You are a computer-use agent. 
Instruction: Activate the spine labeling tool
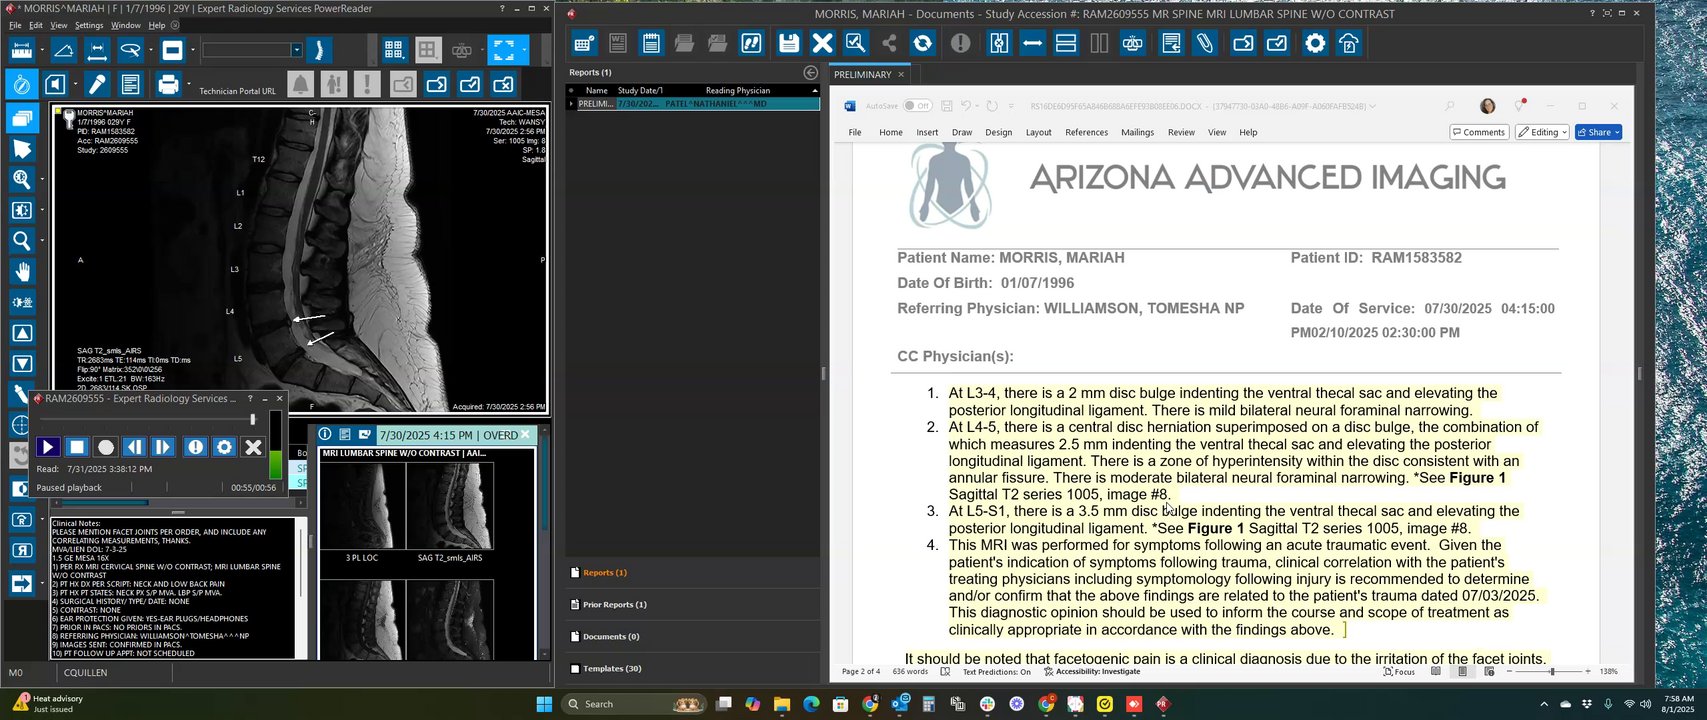pyautogui.click(x=319, y=50)
